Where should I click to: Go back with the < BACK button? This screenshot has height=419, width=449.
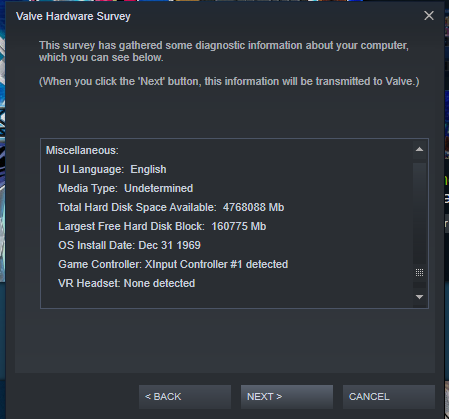point(185,397)
